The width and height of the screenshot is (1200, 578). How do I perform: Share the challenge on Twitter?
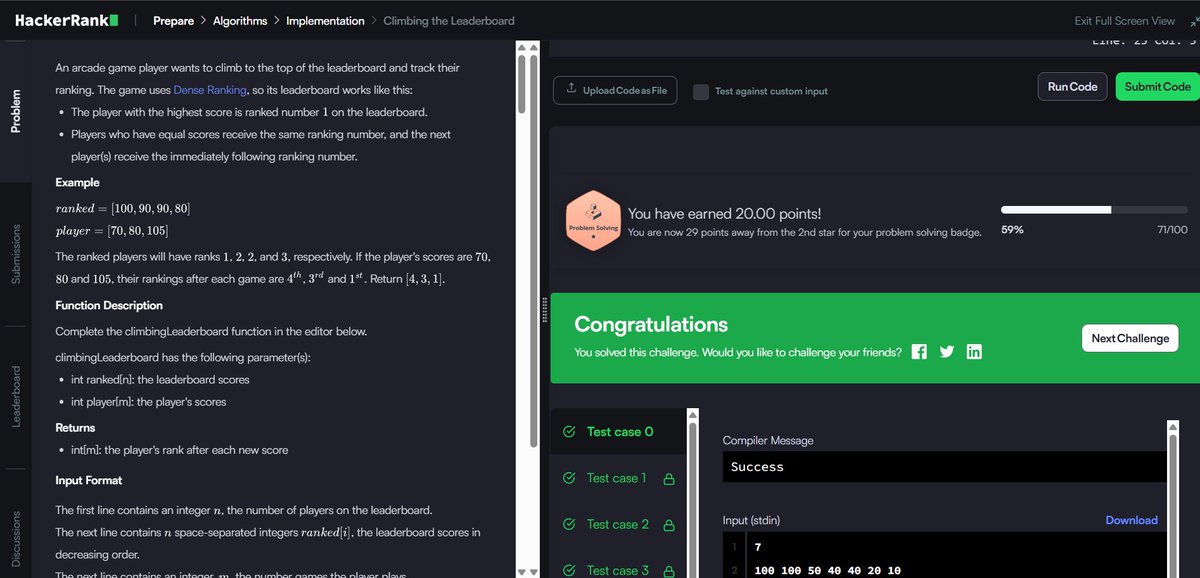point(946,351)
